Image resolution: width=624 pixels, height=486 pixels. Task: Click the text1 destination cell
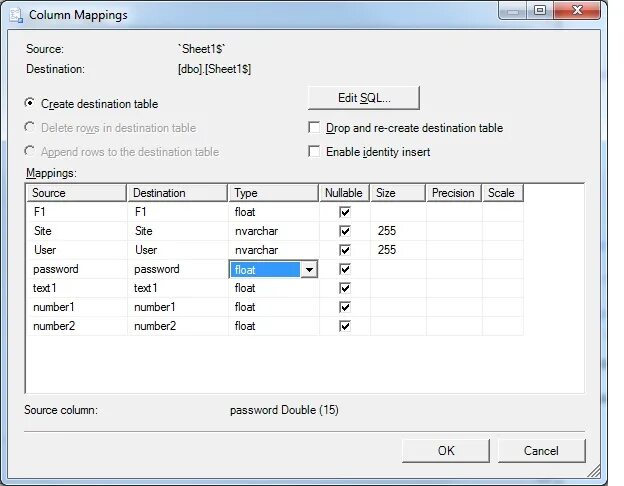[x=178, y=288]
